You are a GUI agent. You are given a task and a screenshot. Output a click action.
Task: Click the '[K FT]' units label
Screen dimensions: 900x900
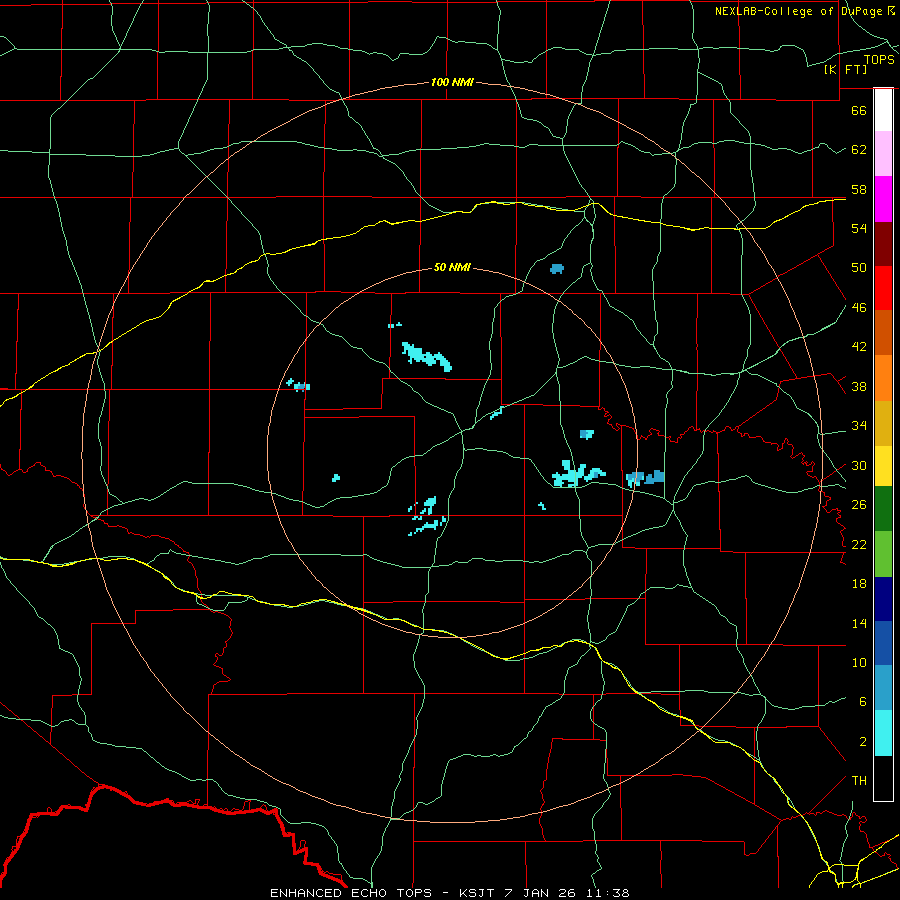(845, 69)
